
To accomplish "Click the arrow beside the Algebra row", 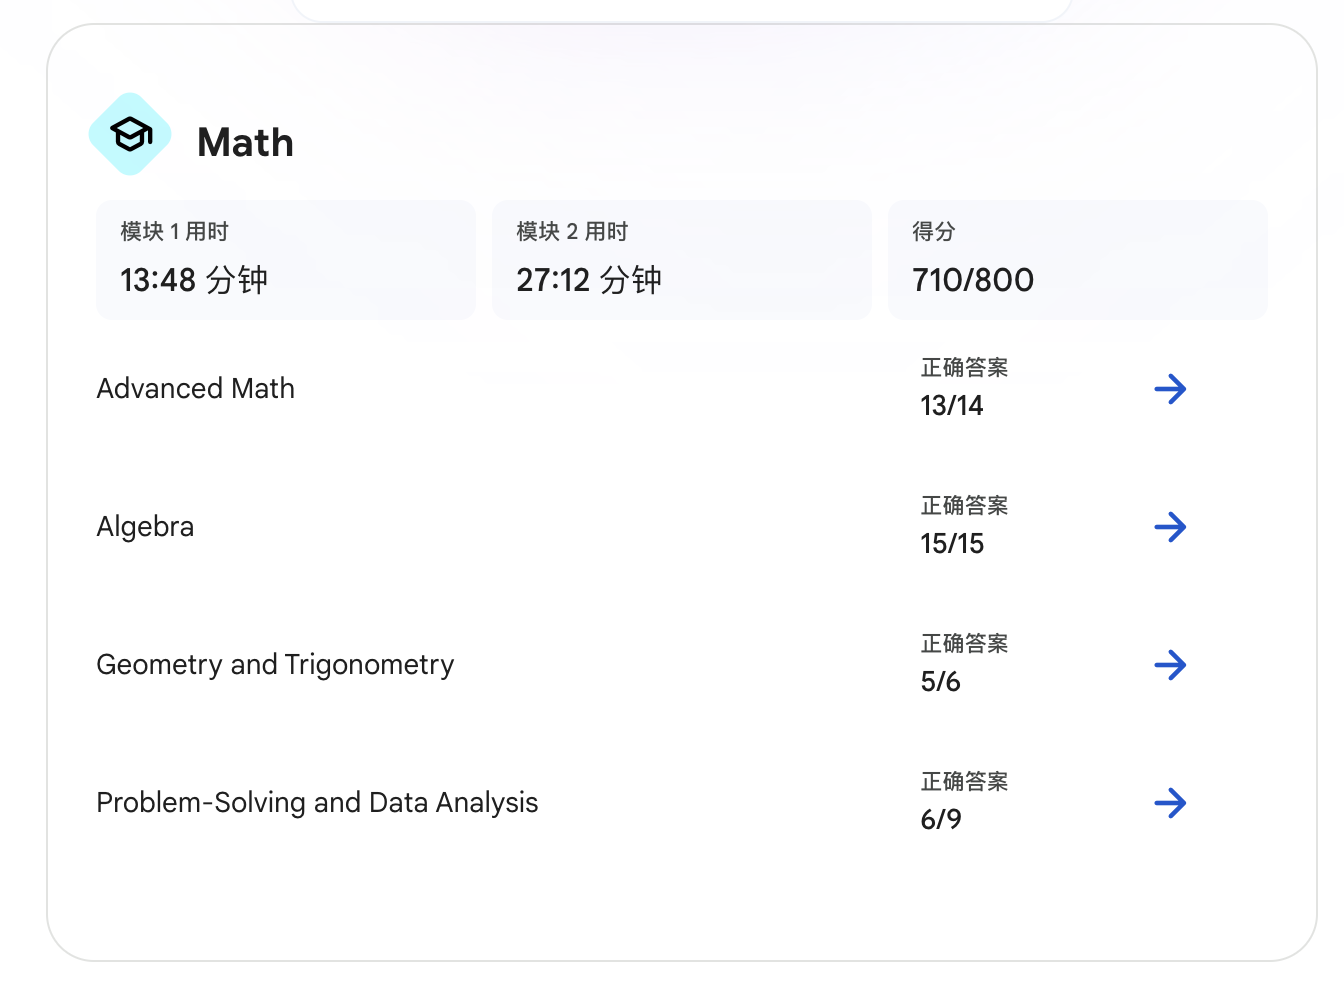I will pyautogui.click(x=1170, y=527).
